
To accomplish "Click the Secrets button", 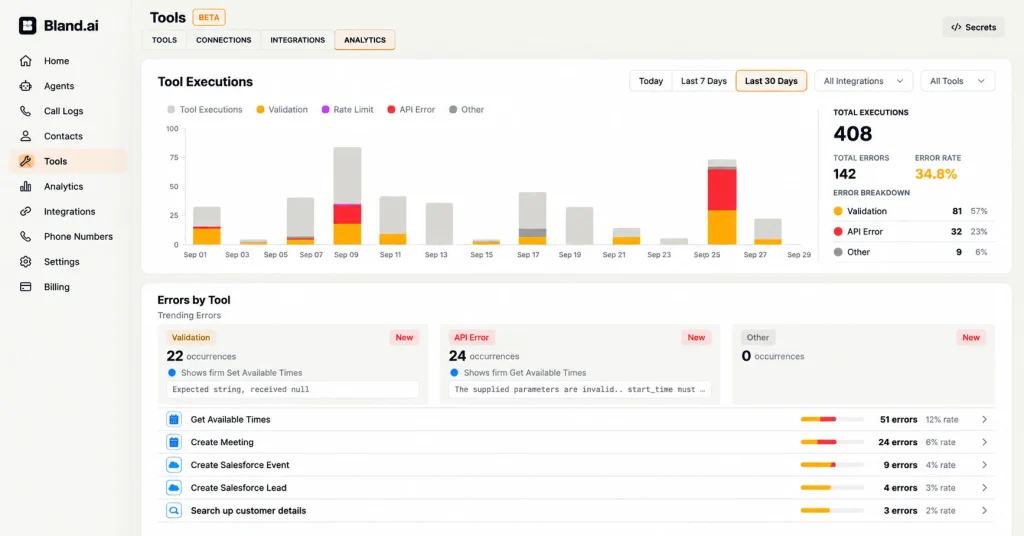I will (973, 27).
